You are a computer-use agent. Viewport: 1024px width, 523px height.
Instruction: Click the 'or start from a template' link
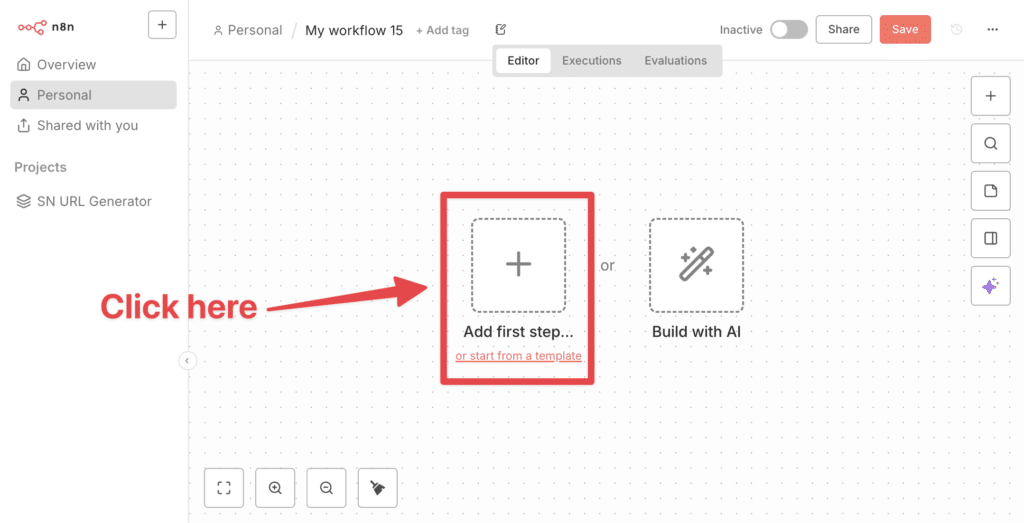pyautogui.click(x=518, y=356)
